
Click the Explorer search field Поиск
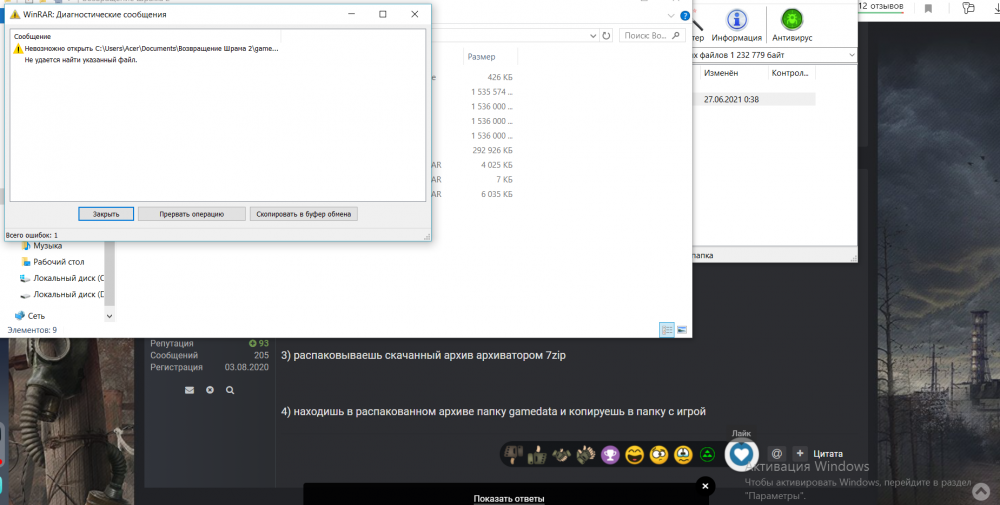click(x=652, y=36)
